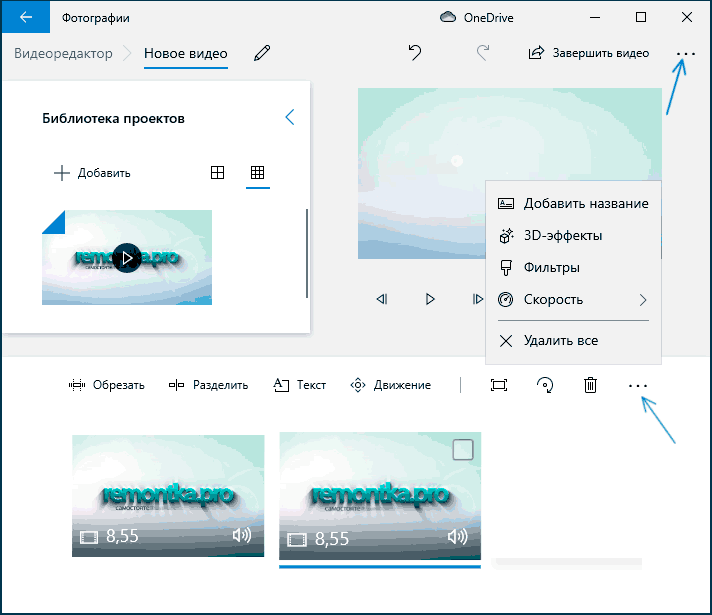Screen dimensions: 712x615
Task: Collapse the Библиотека проектов panel
Action: coord(290,117)
